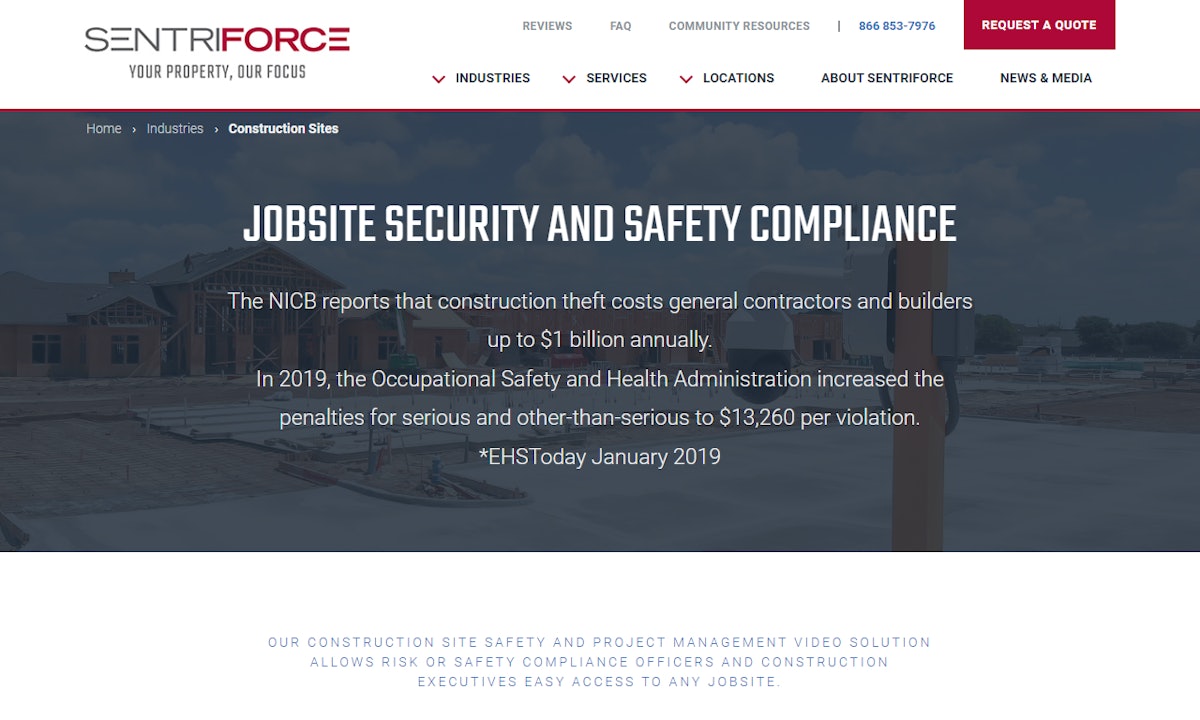This screenshot has height=720, width=1200.
Task: Call 866 853-7976 via the phone link
Action: point(896,26)
